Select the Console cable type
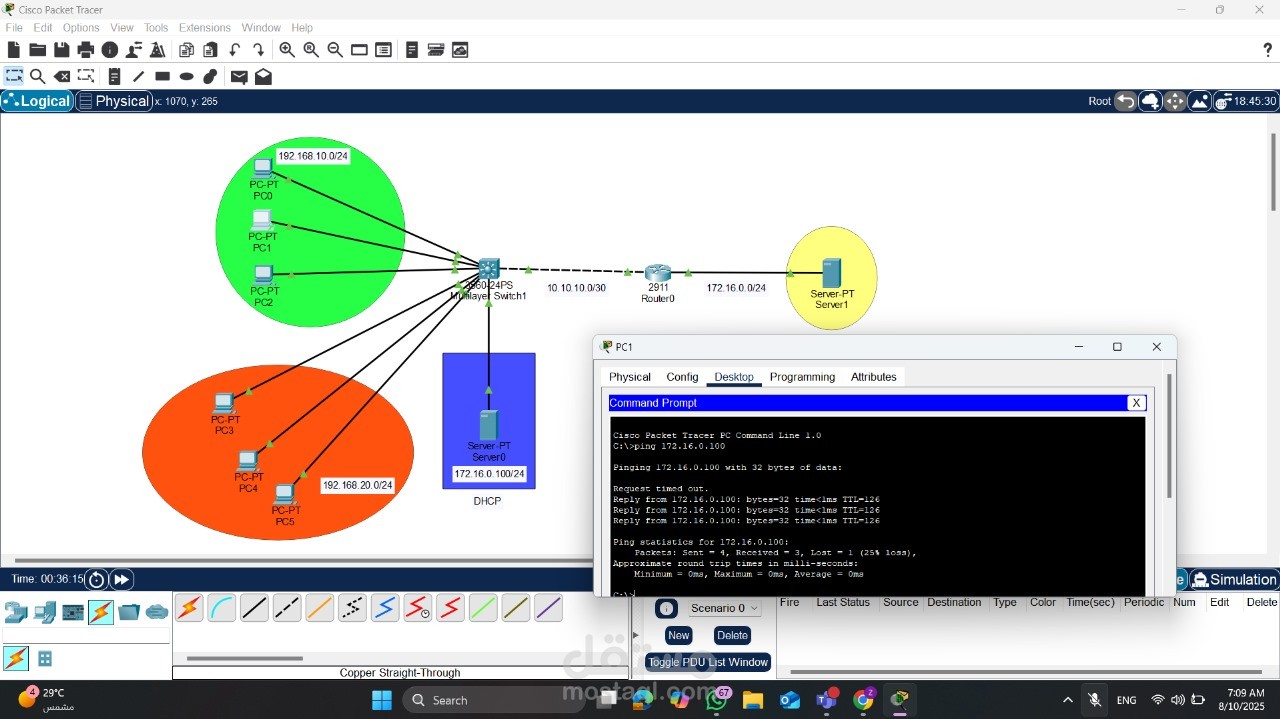The width and height of the screenshot is (1280, 719). click(x=221, y=607)
